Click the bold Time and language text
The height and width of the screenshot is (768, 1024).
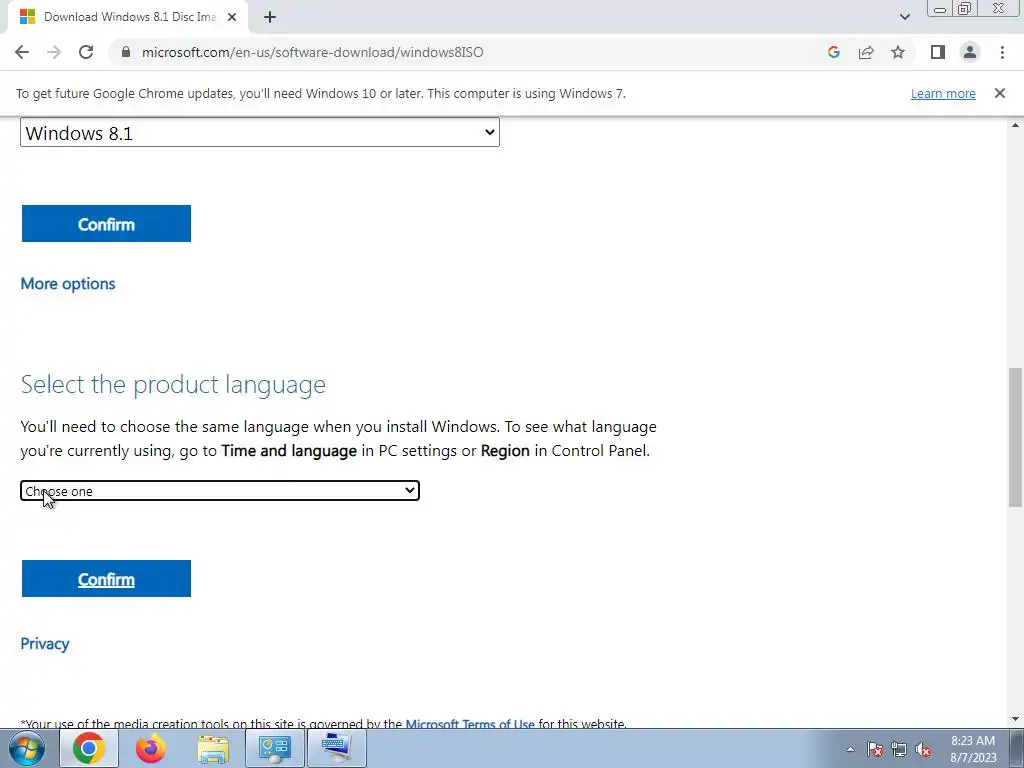coord(289,451)
